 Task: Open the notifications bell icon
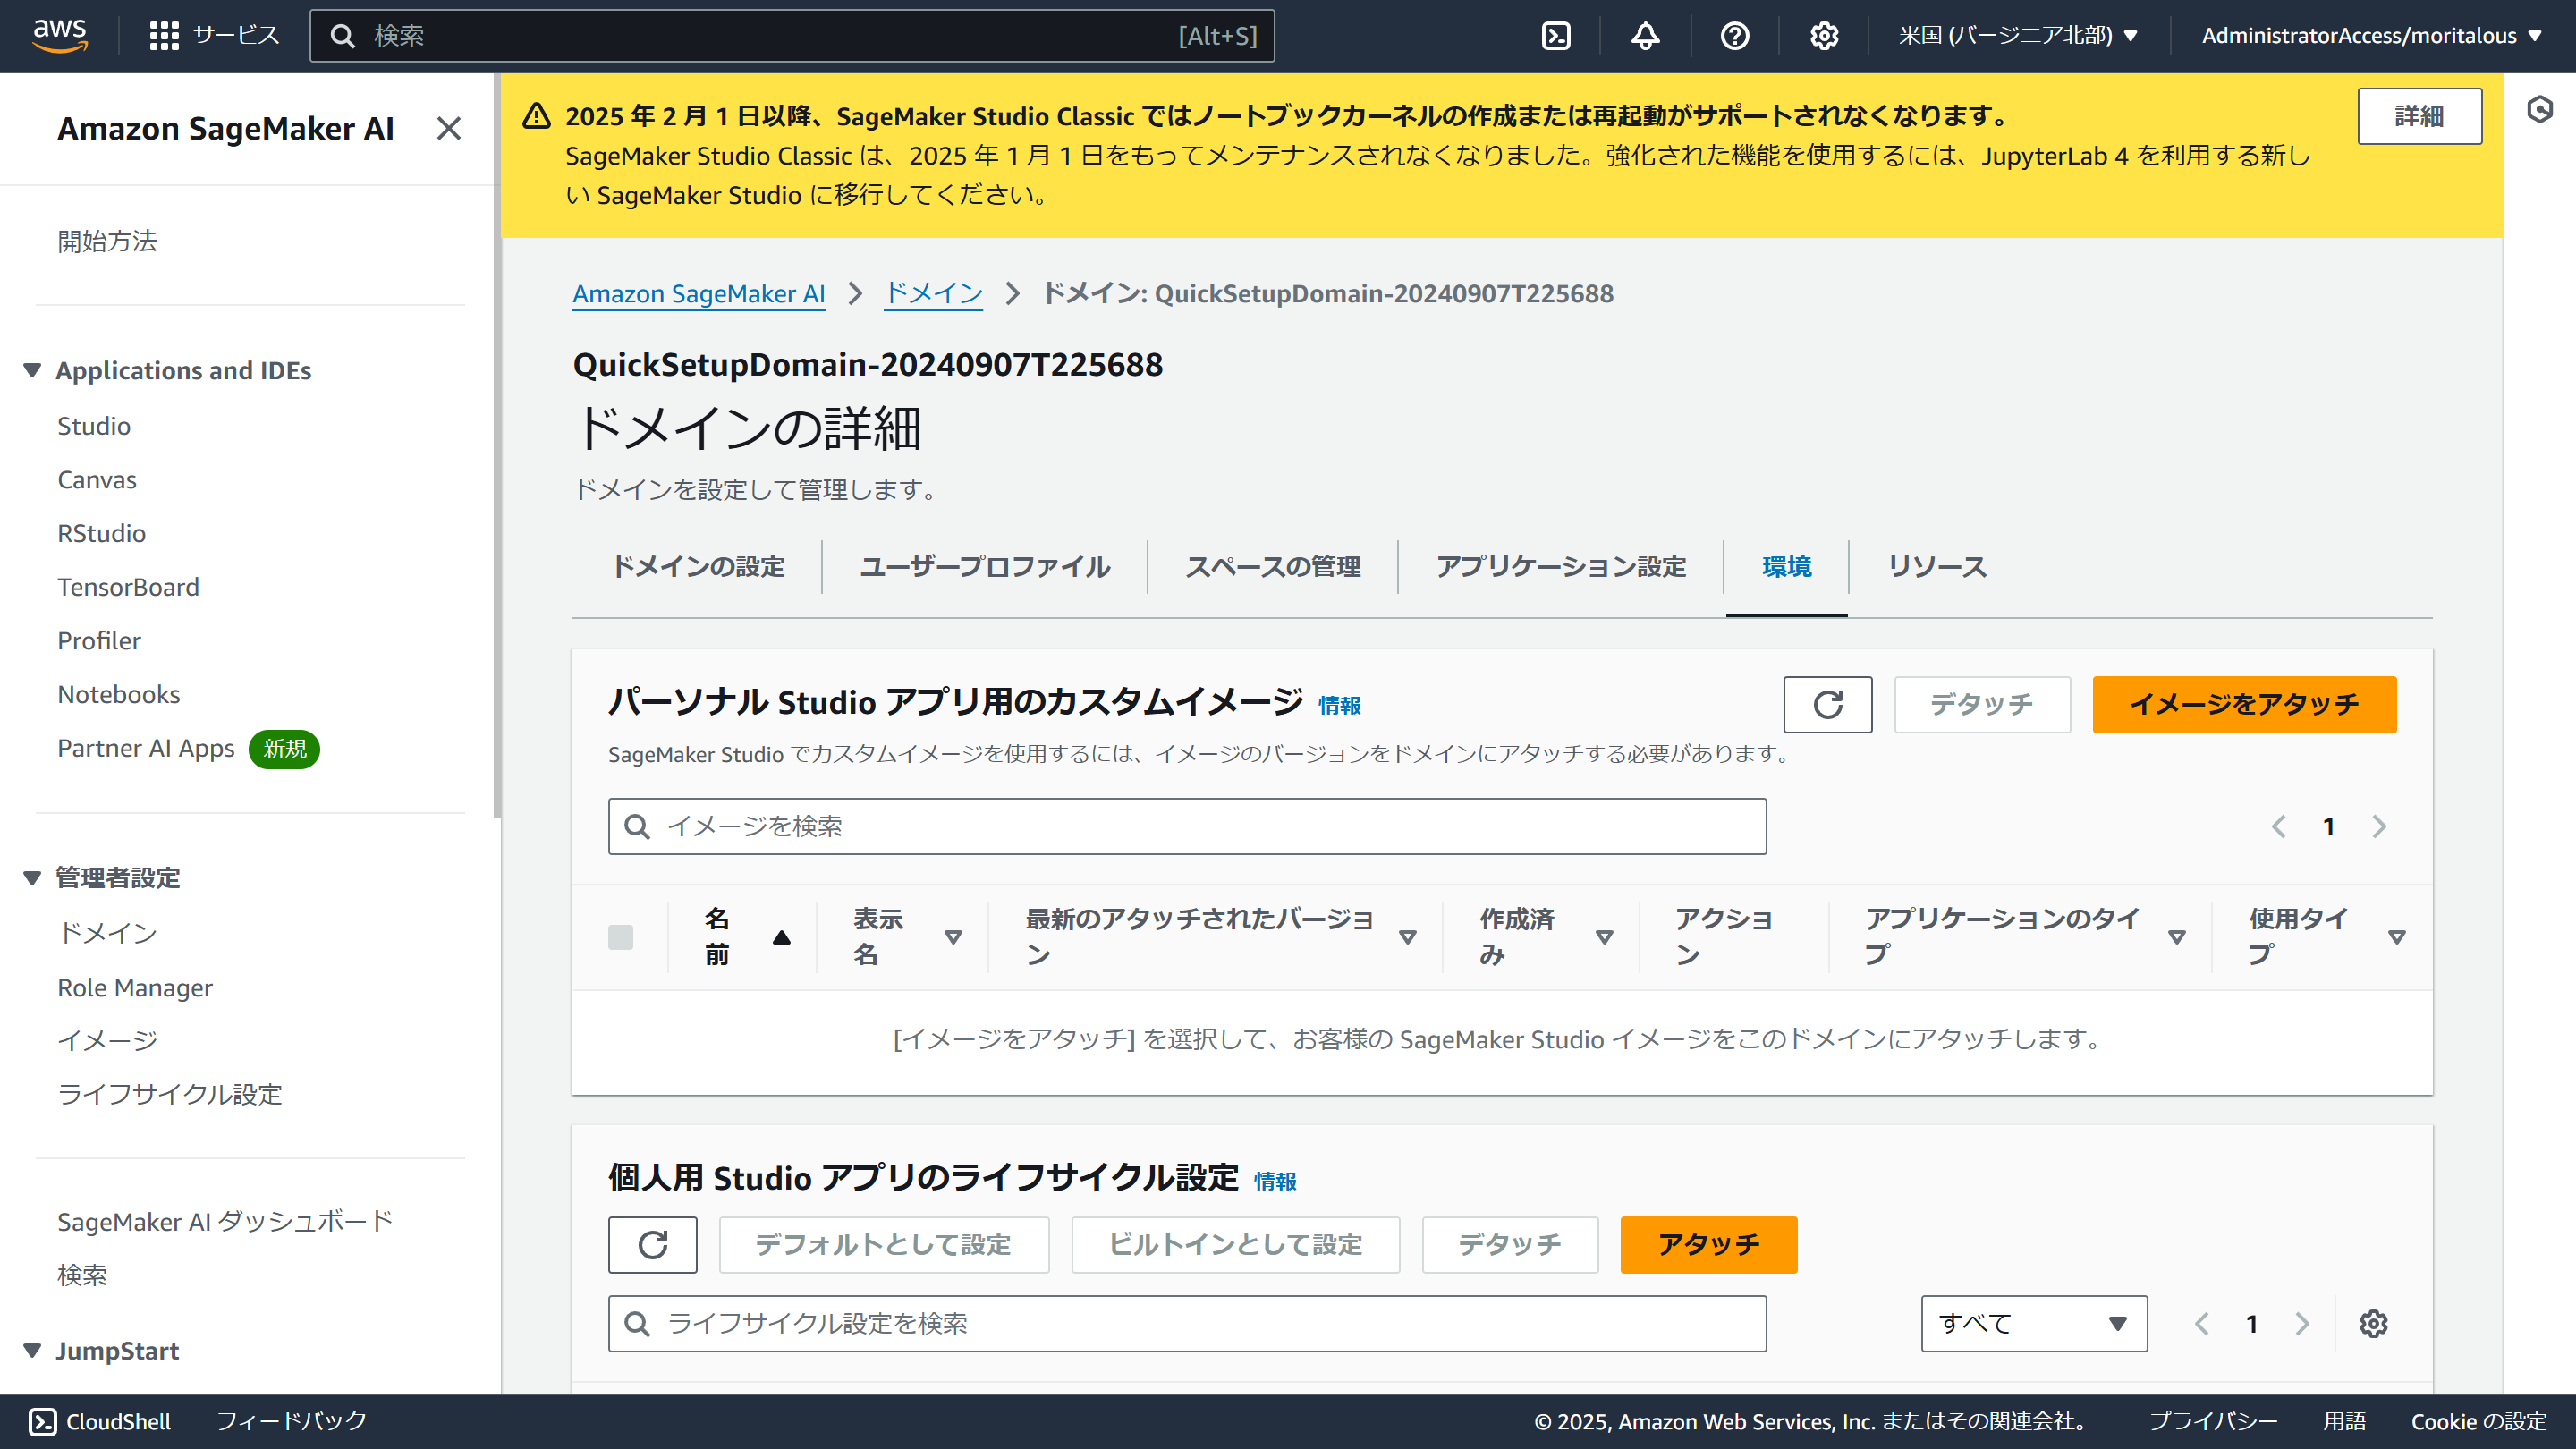(1643, 36)
